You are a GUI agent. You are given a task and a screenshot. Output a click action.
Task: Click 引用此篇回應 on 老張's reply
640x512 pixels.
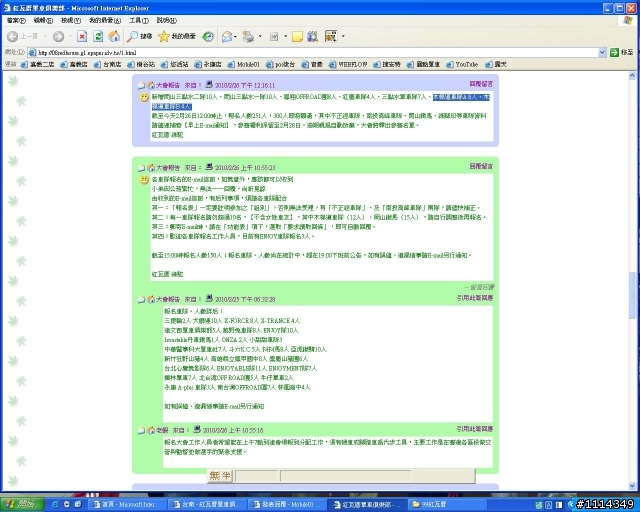(475, 429)
